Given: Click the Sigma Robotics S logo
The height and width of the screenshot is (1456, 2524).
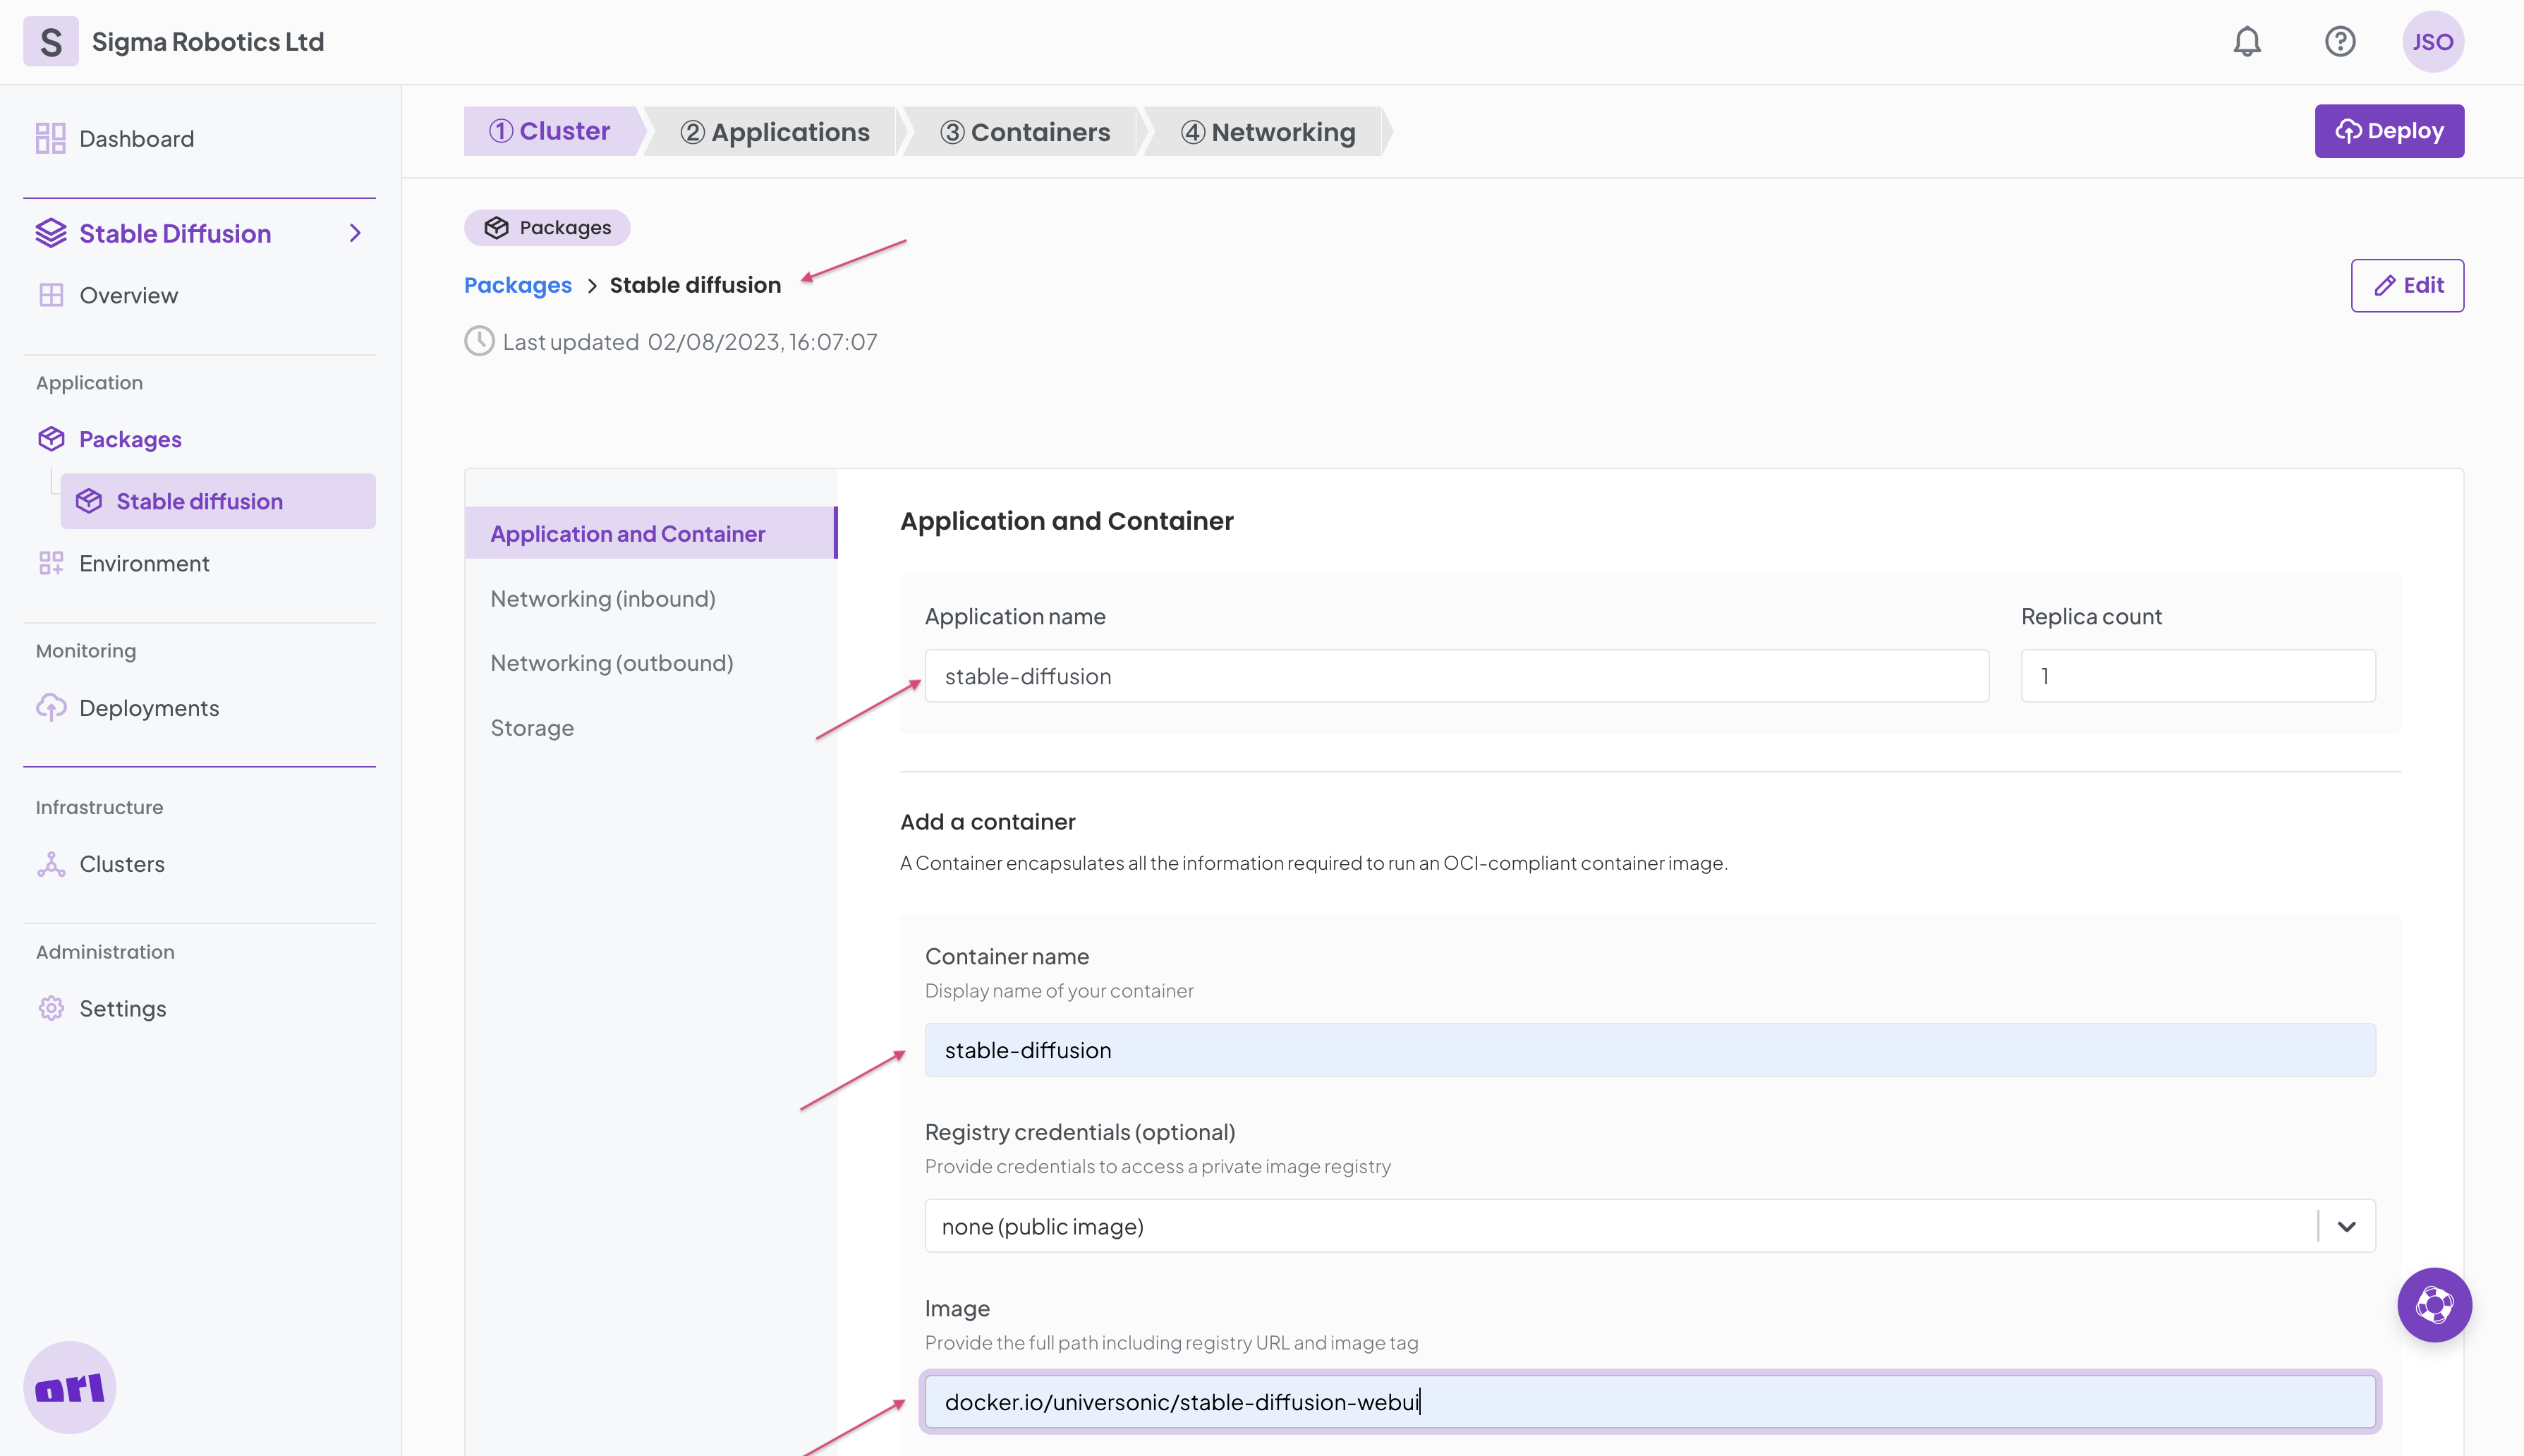Looking at the screenshot, I should pos(50,41).
